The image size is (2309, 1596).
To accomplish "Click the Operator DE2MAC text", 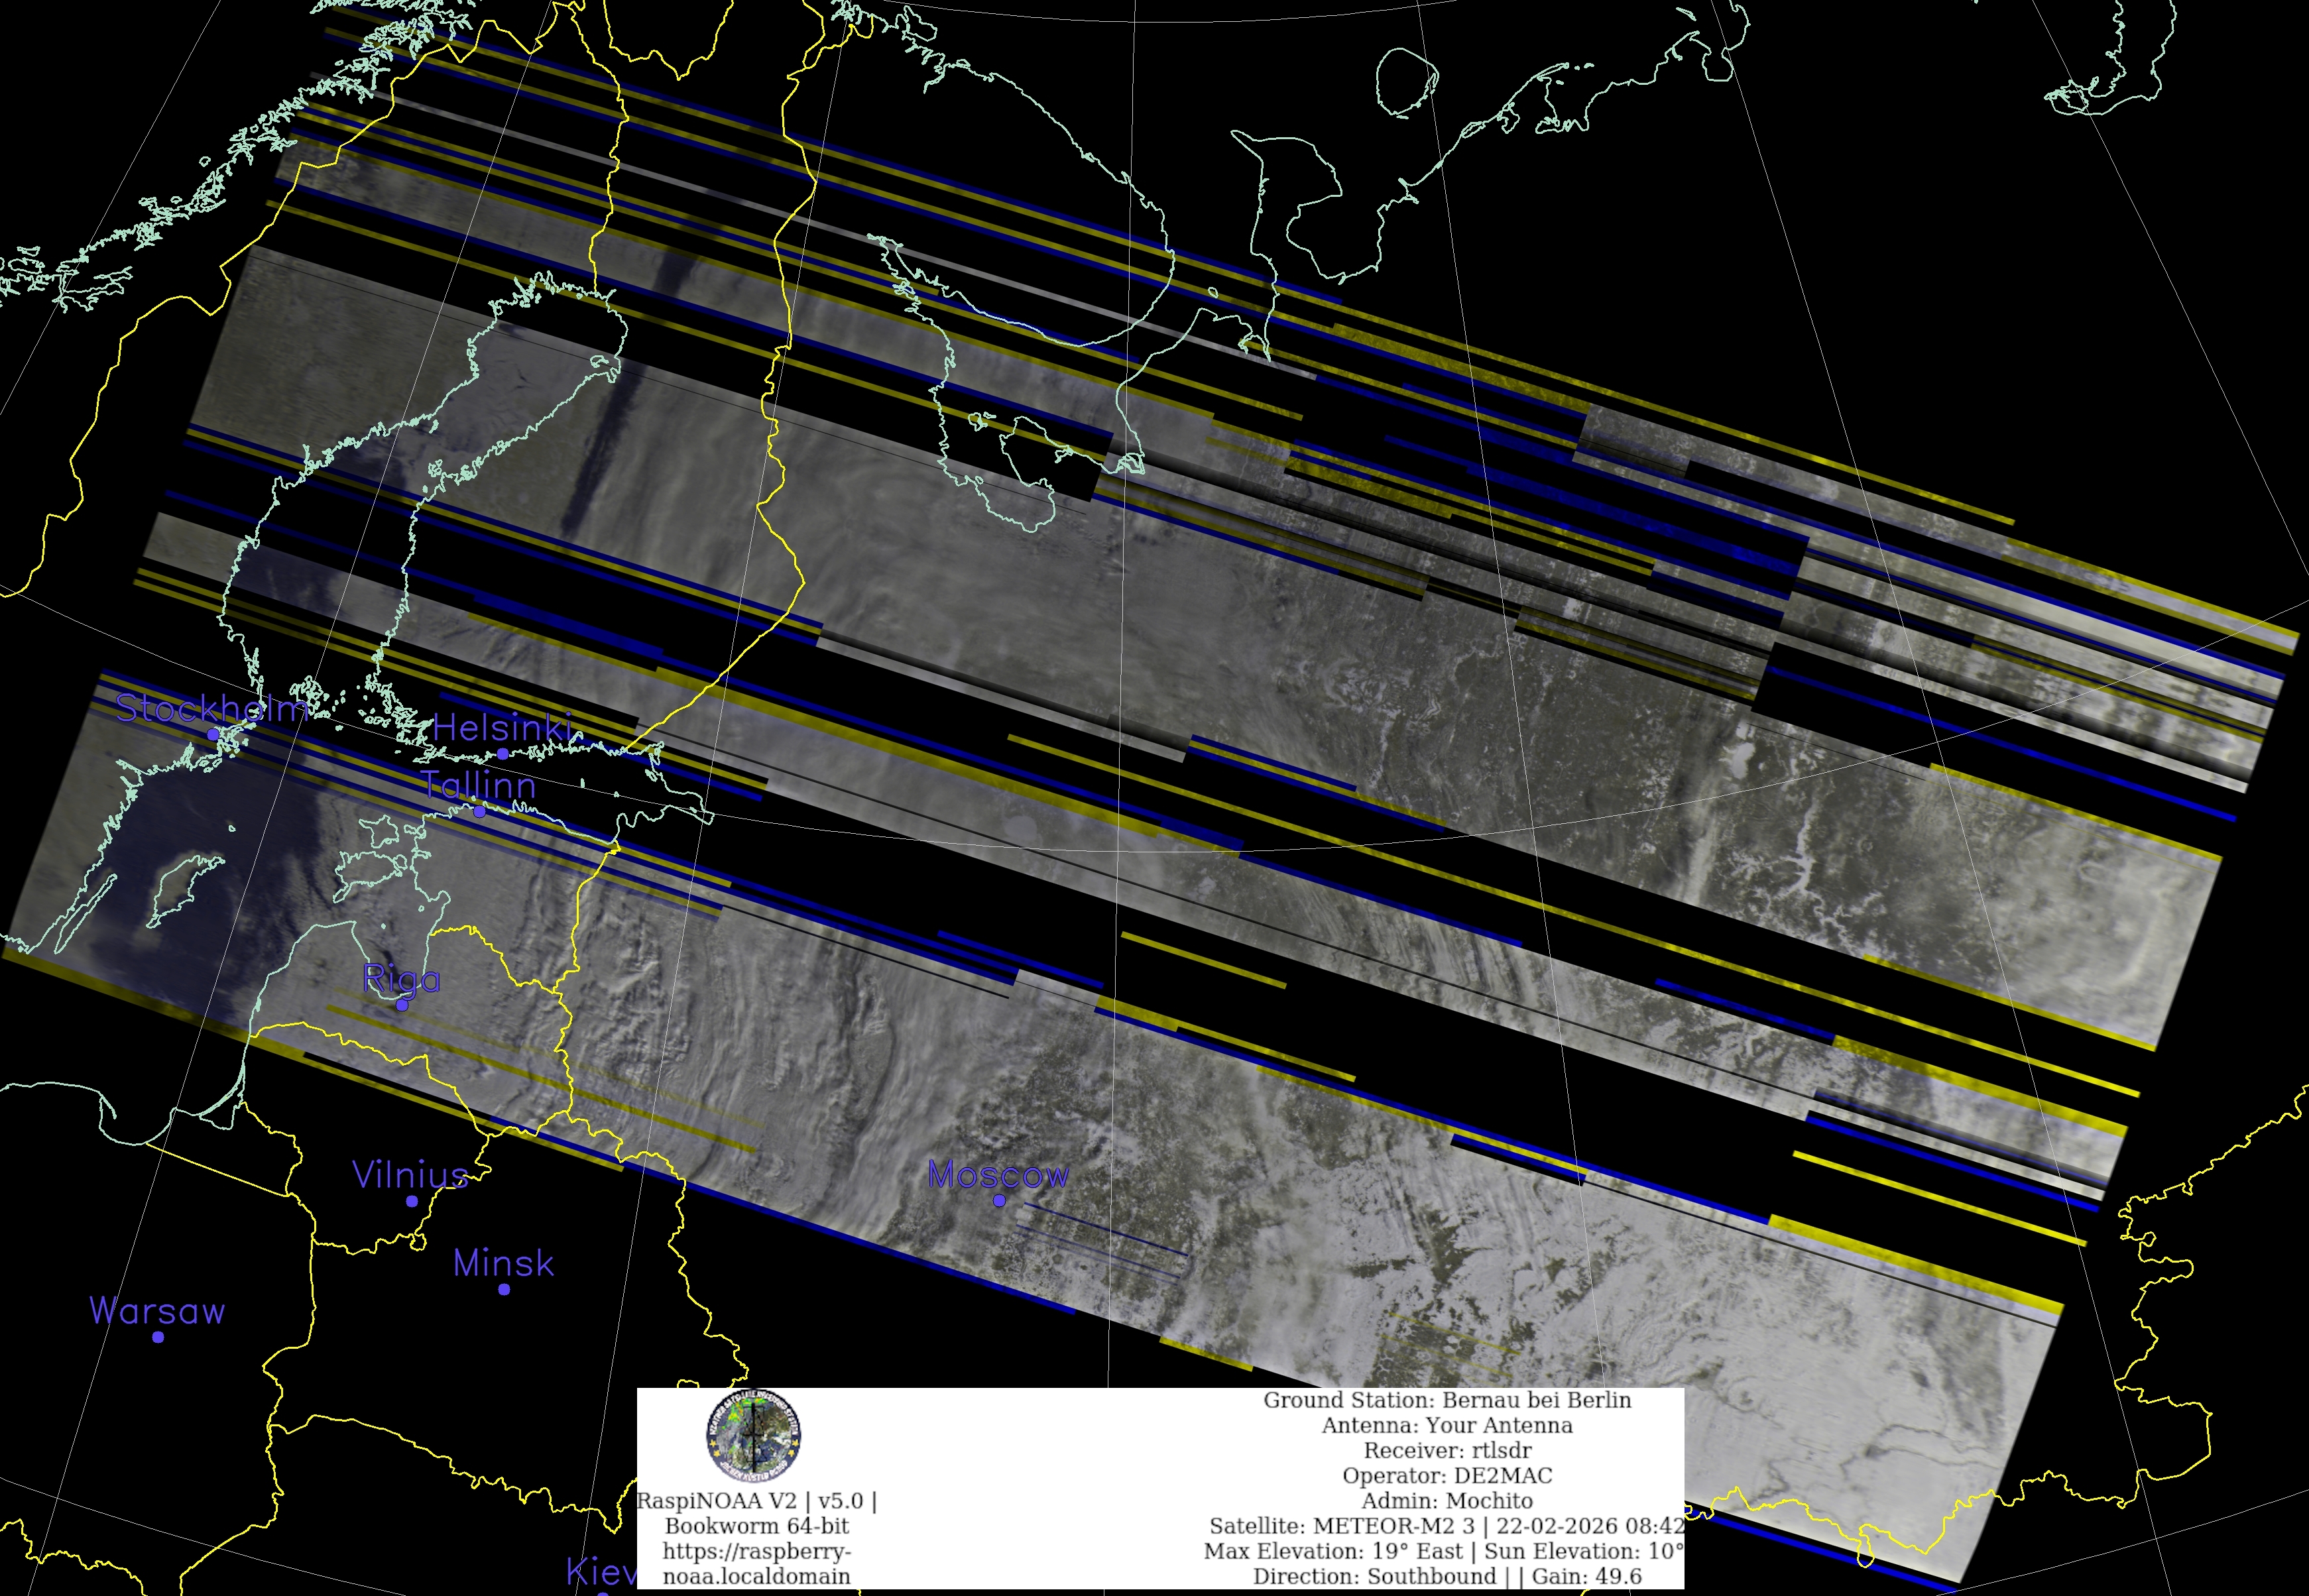I will pyautogui.click(x=1447, y=1475).
